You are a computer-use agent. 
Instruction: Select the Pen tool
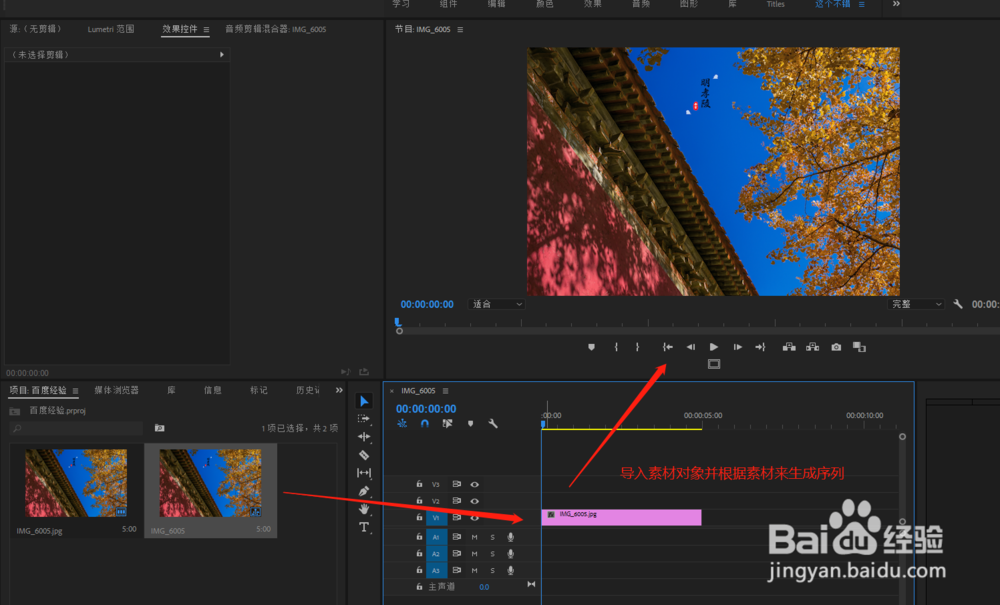364,491
